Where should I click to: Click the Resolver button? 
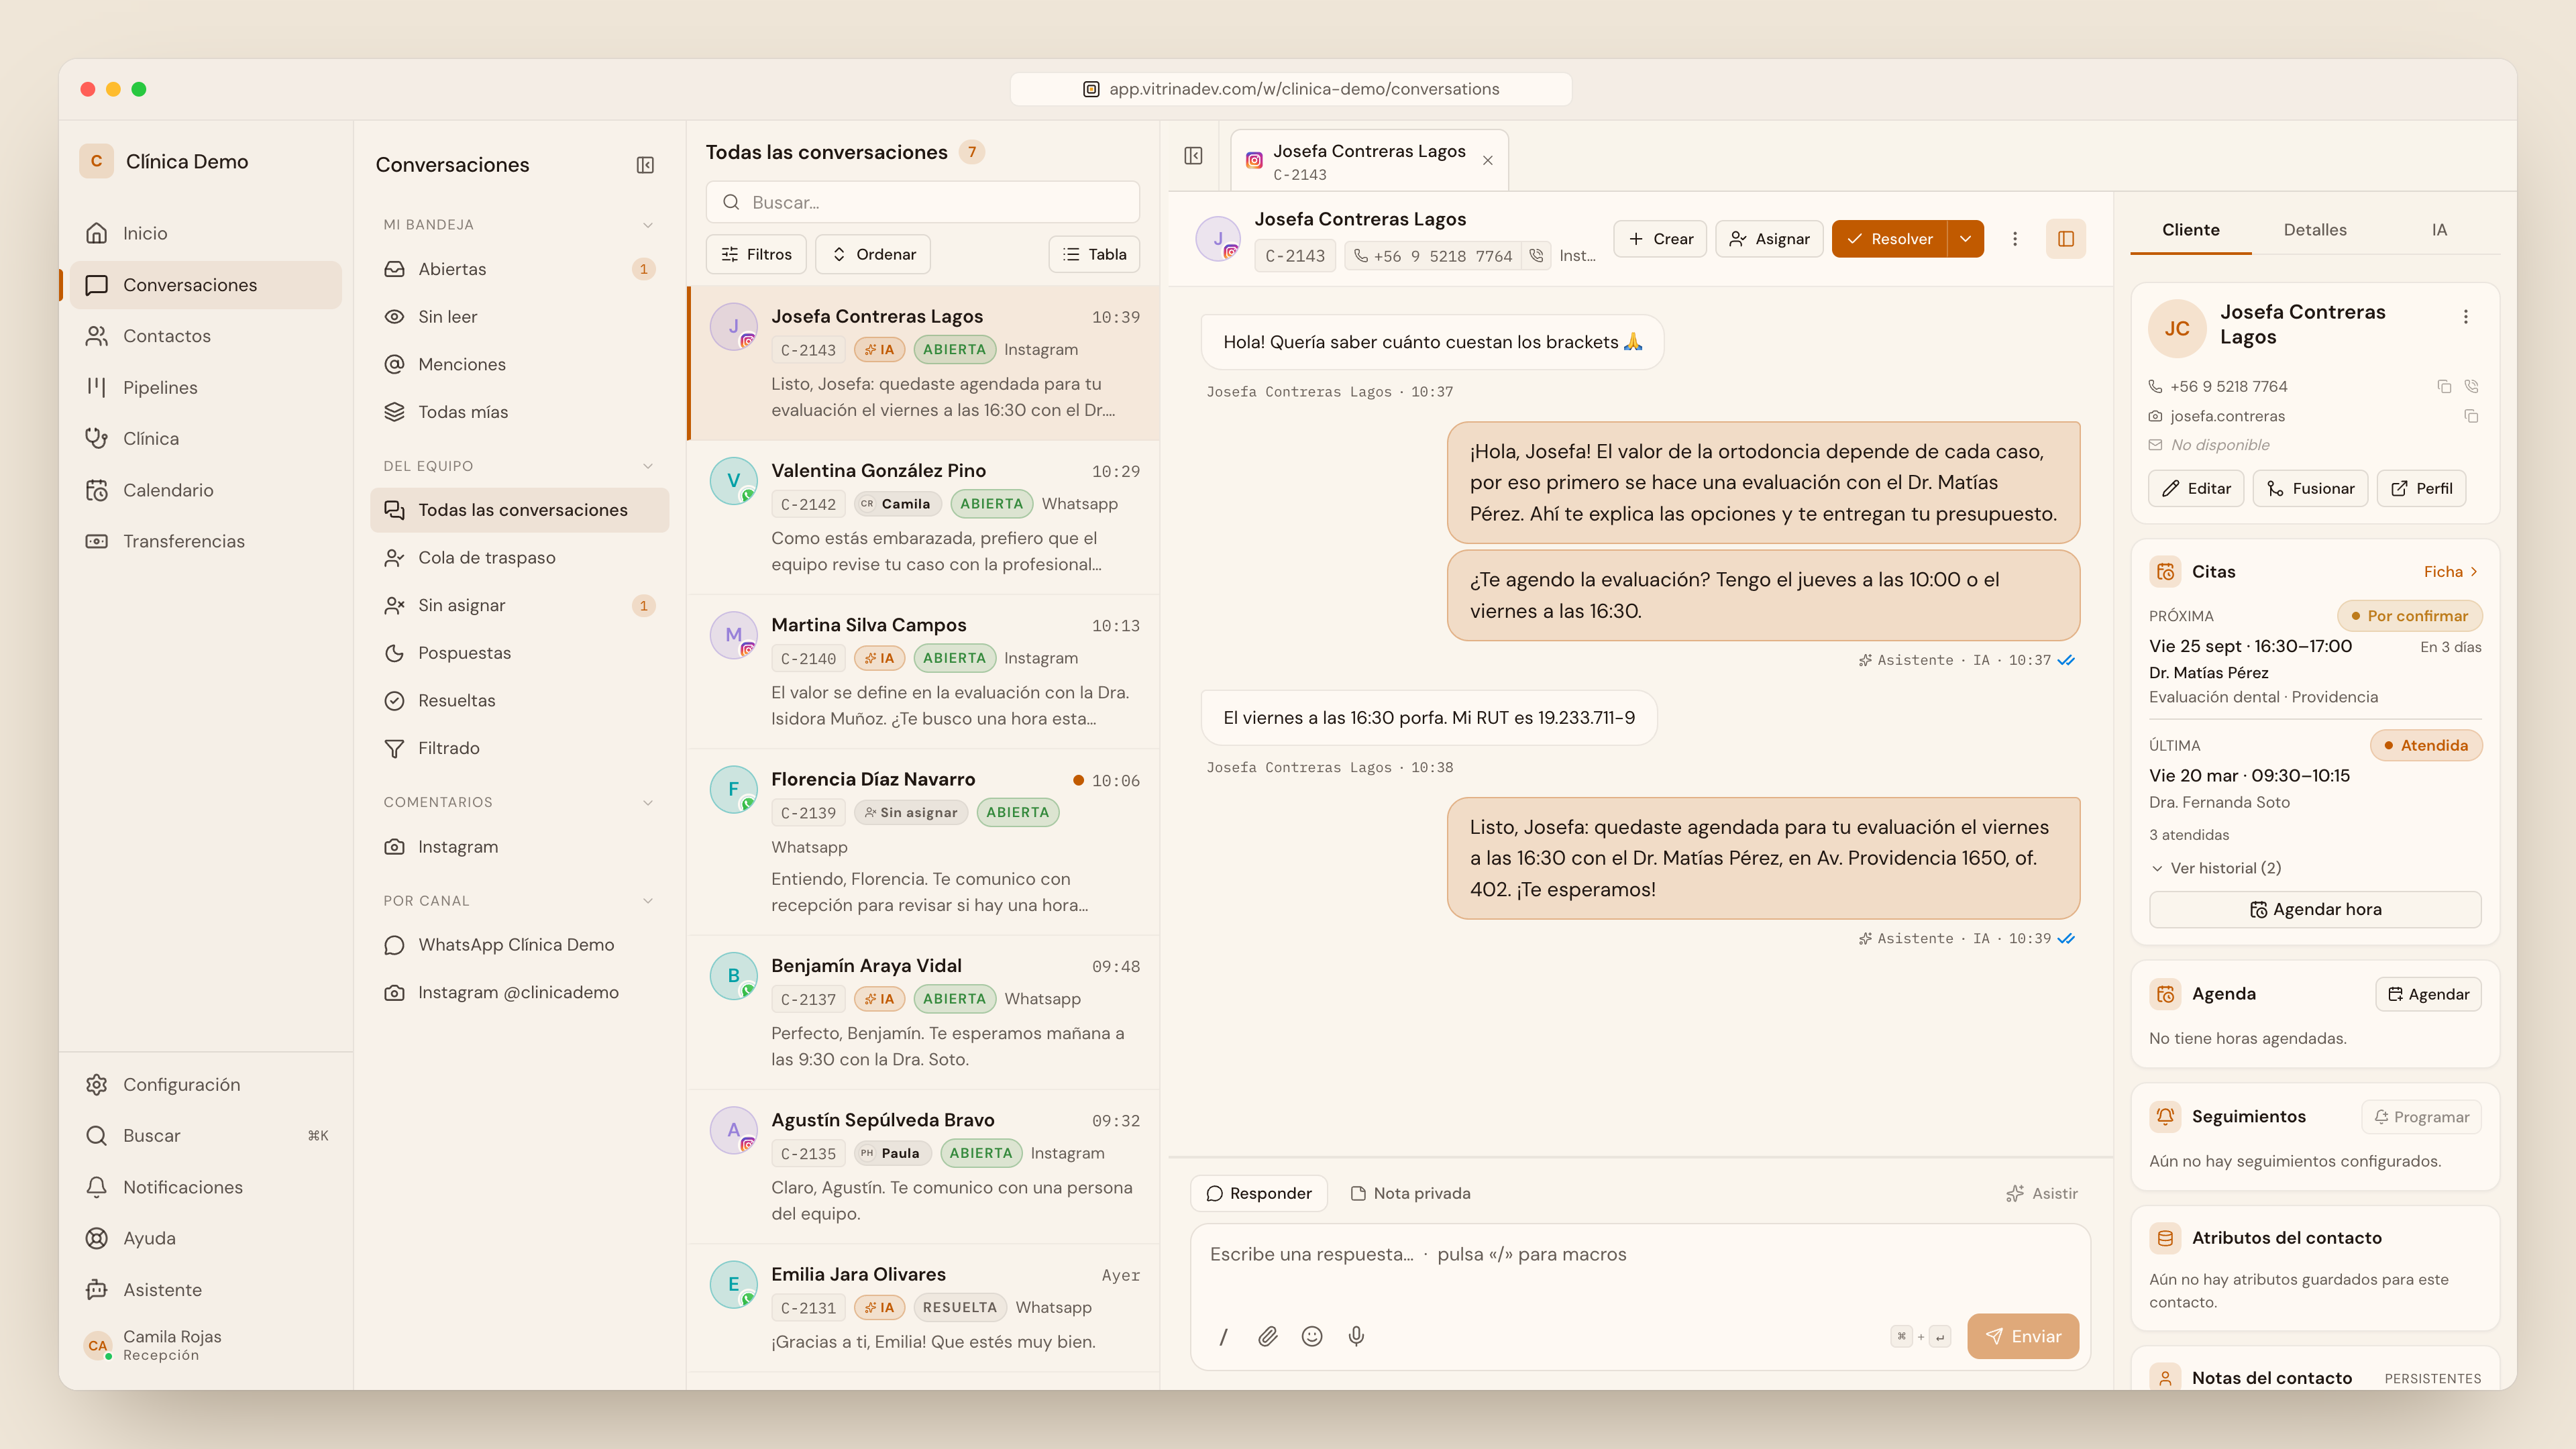pos(1889,239)
